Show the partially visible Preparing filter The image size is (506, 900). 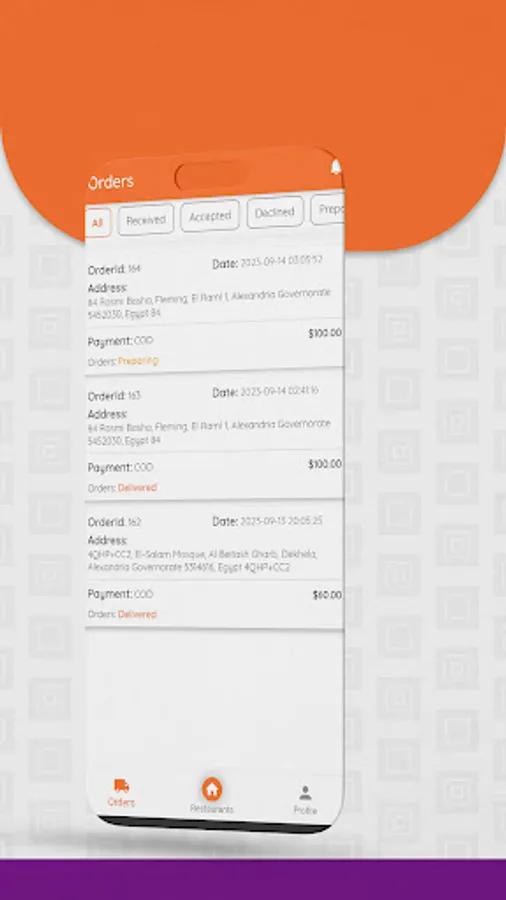pyautogui.click(x=328, y=209)
